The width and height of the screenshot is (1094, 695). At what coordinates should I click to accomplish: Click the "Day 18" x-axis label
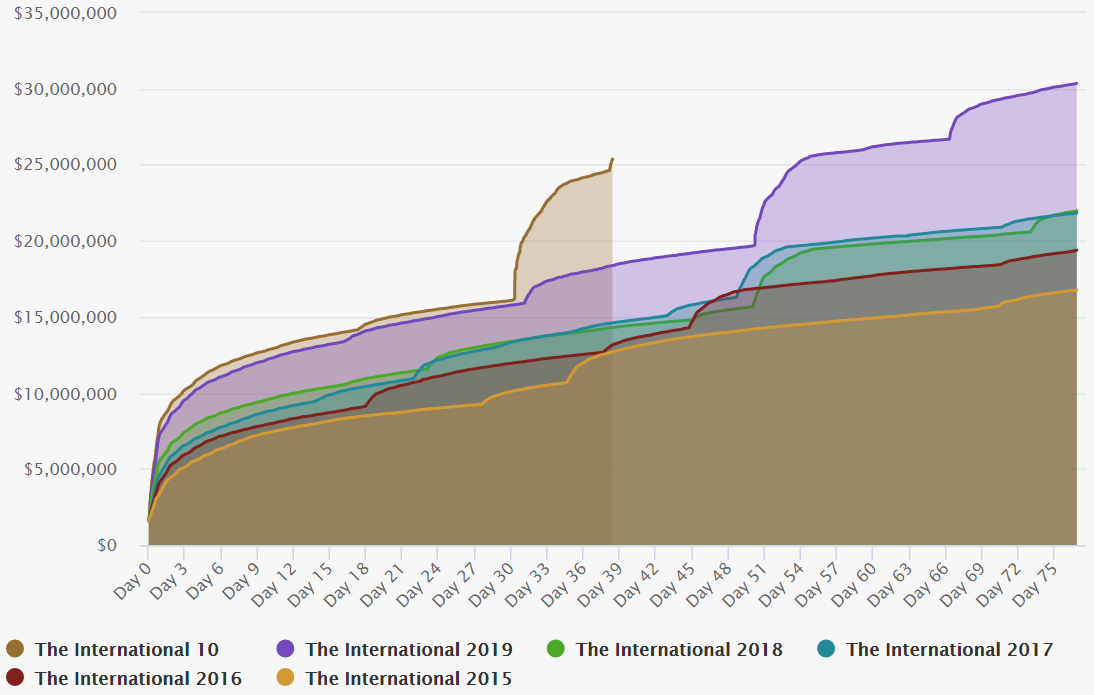[347, 583]
